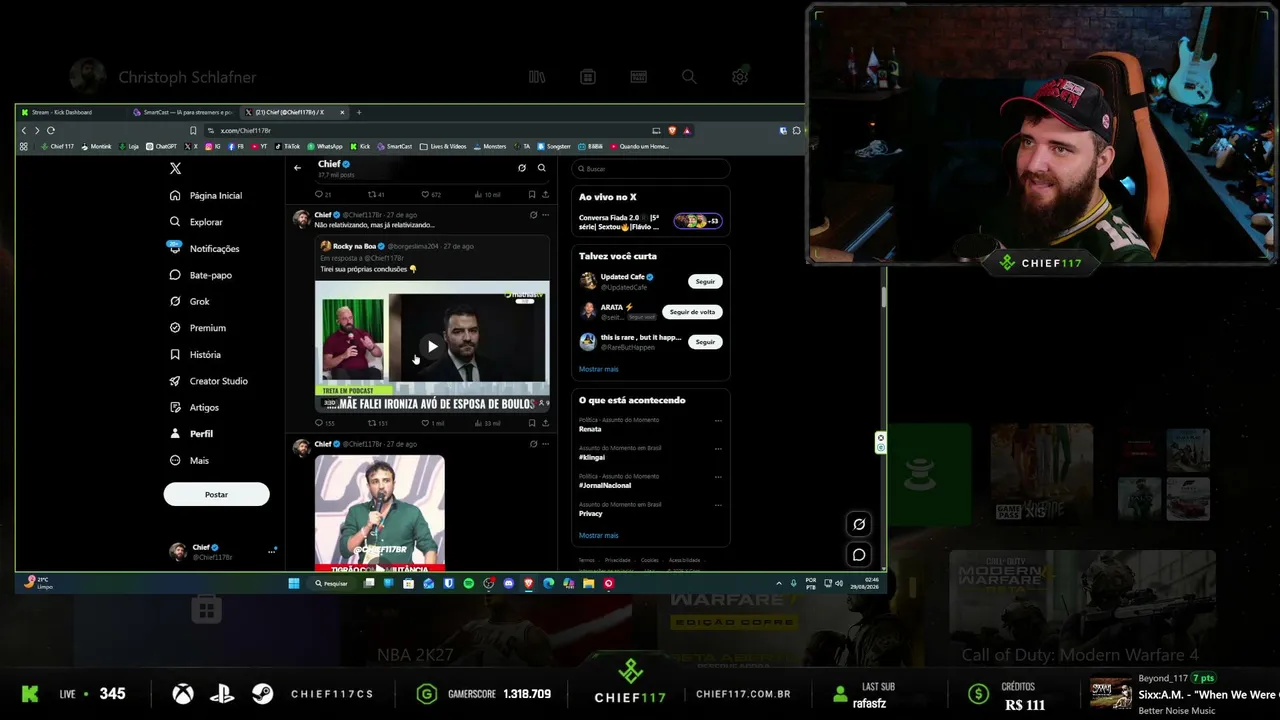Click the Grok icon in profile header

click(522, 168)
